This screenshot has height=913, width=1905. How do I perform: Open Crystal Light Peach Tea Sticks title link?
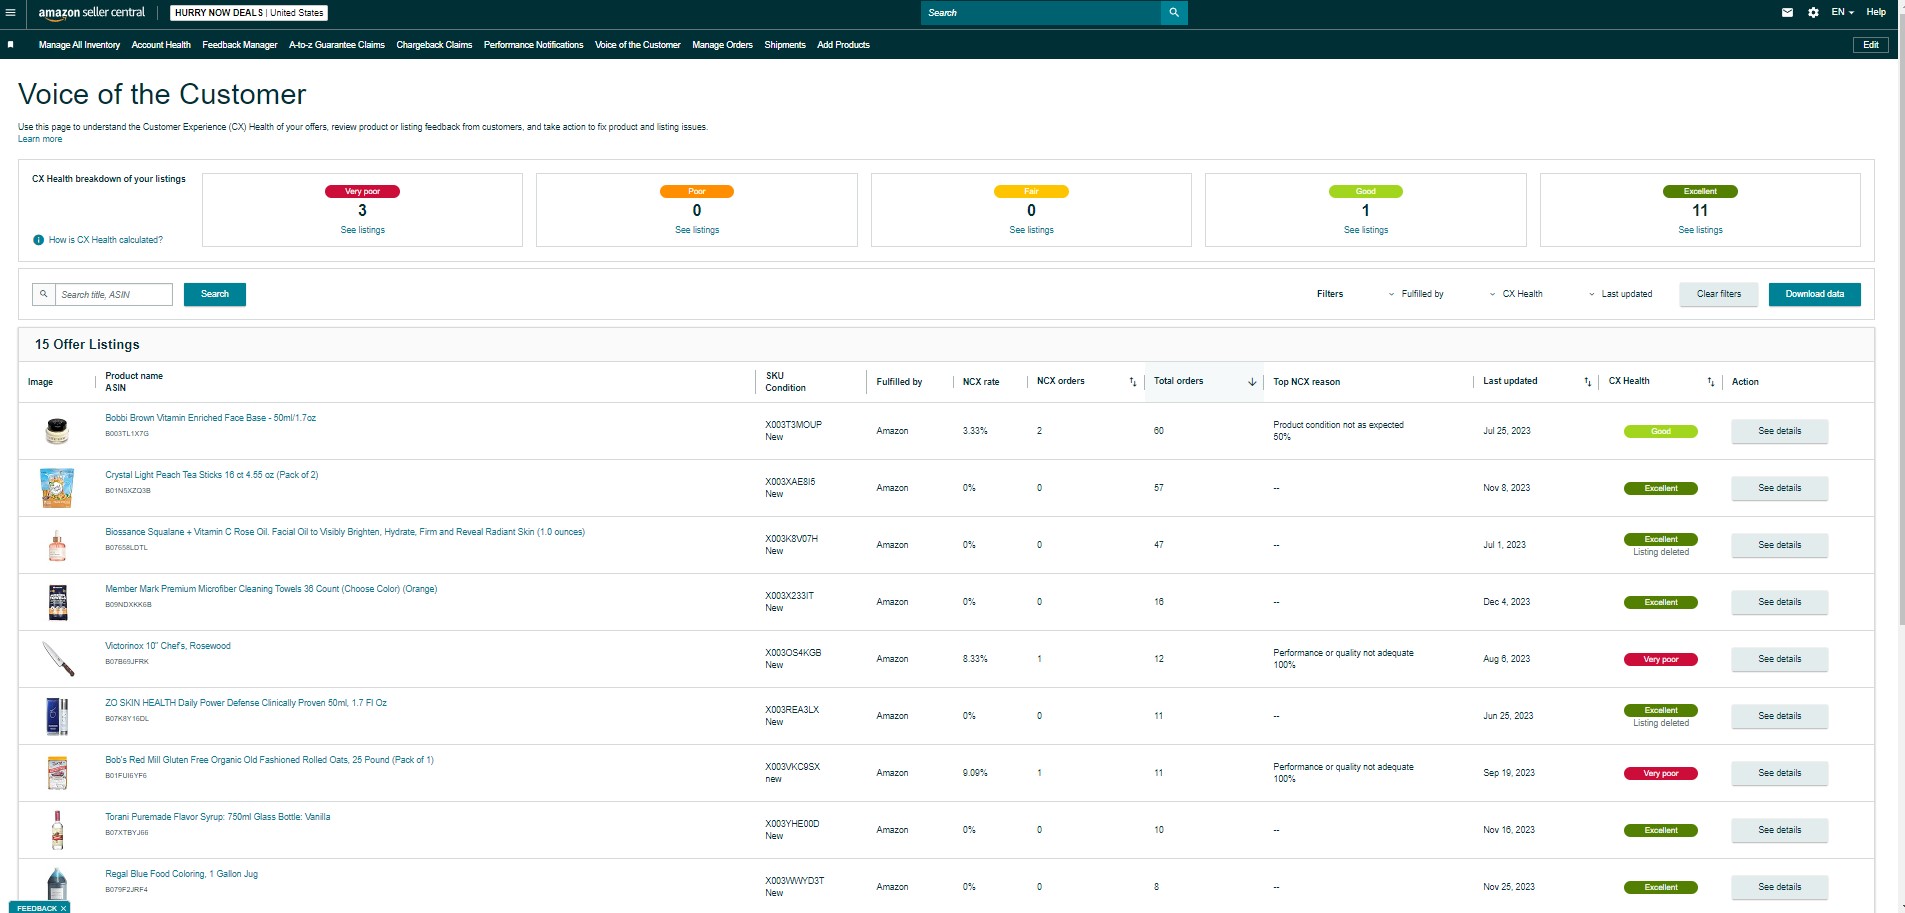[211, 475]
